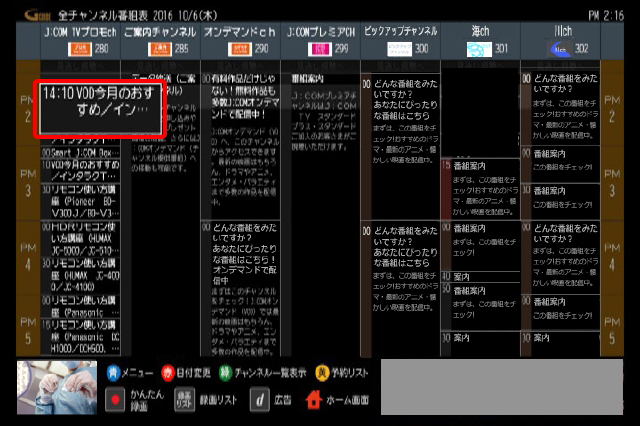
Task: Click the PM 2:16 clock display
Action: [x=606, y=16]
